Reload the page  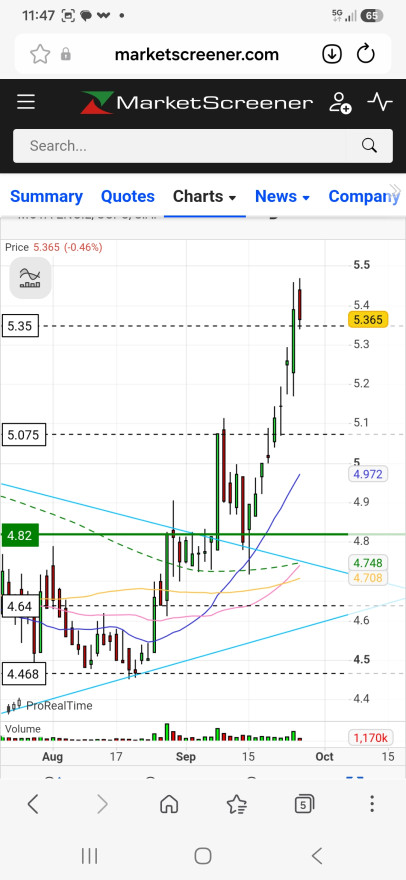click(366, 54)
